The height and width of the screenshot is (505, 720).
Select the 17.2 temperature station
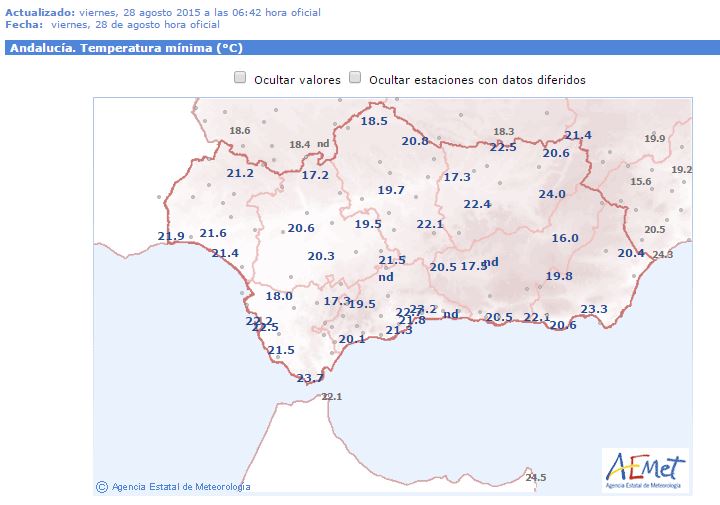coord(315,175)
